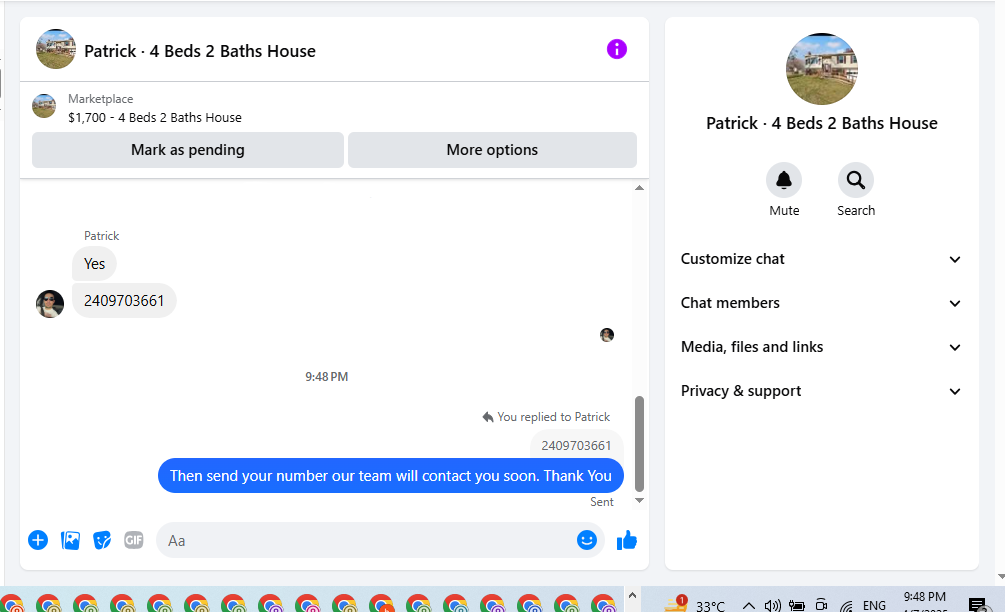Screen dimensions: 1005x612
Task: Click the chat scrollbar thumb
Action: click(x=639, y=443)
